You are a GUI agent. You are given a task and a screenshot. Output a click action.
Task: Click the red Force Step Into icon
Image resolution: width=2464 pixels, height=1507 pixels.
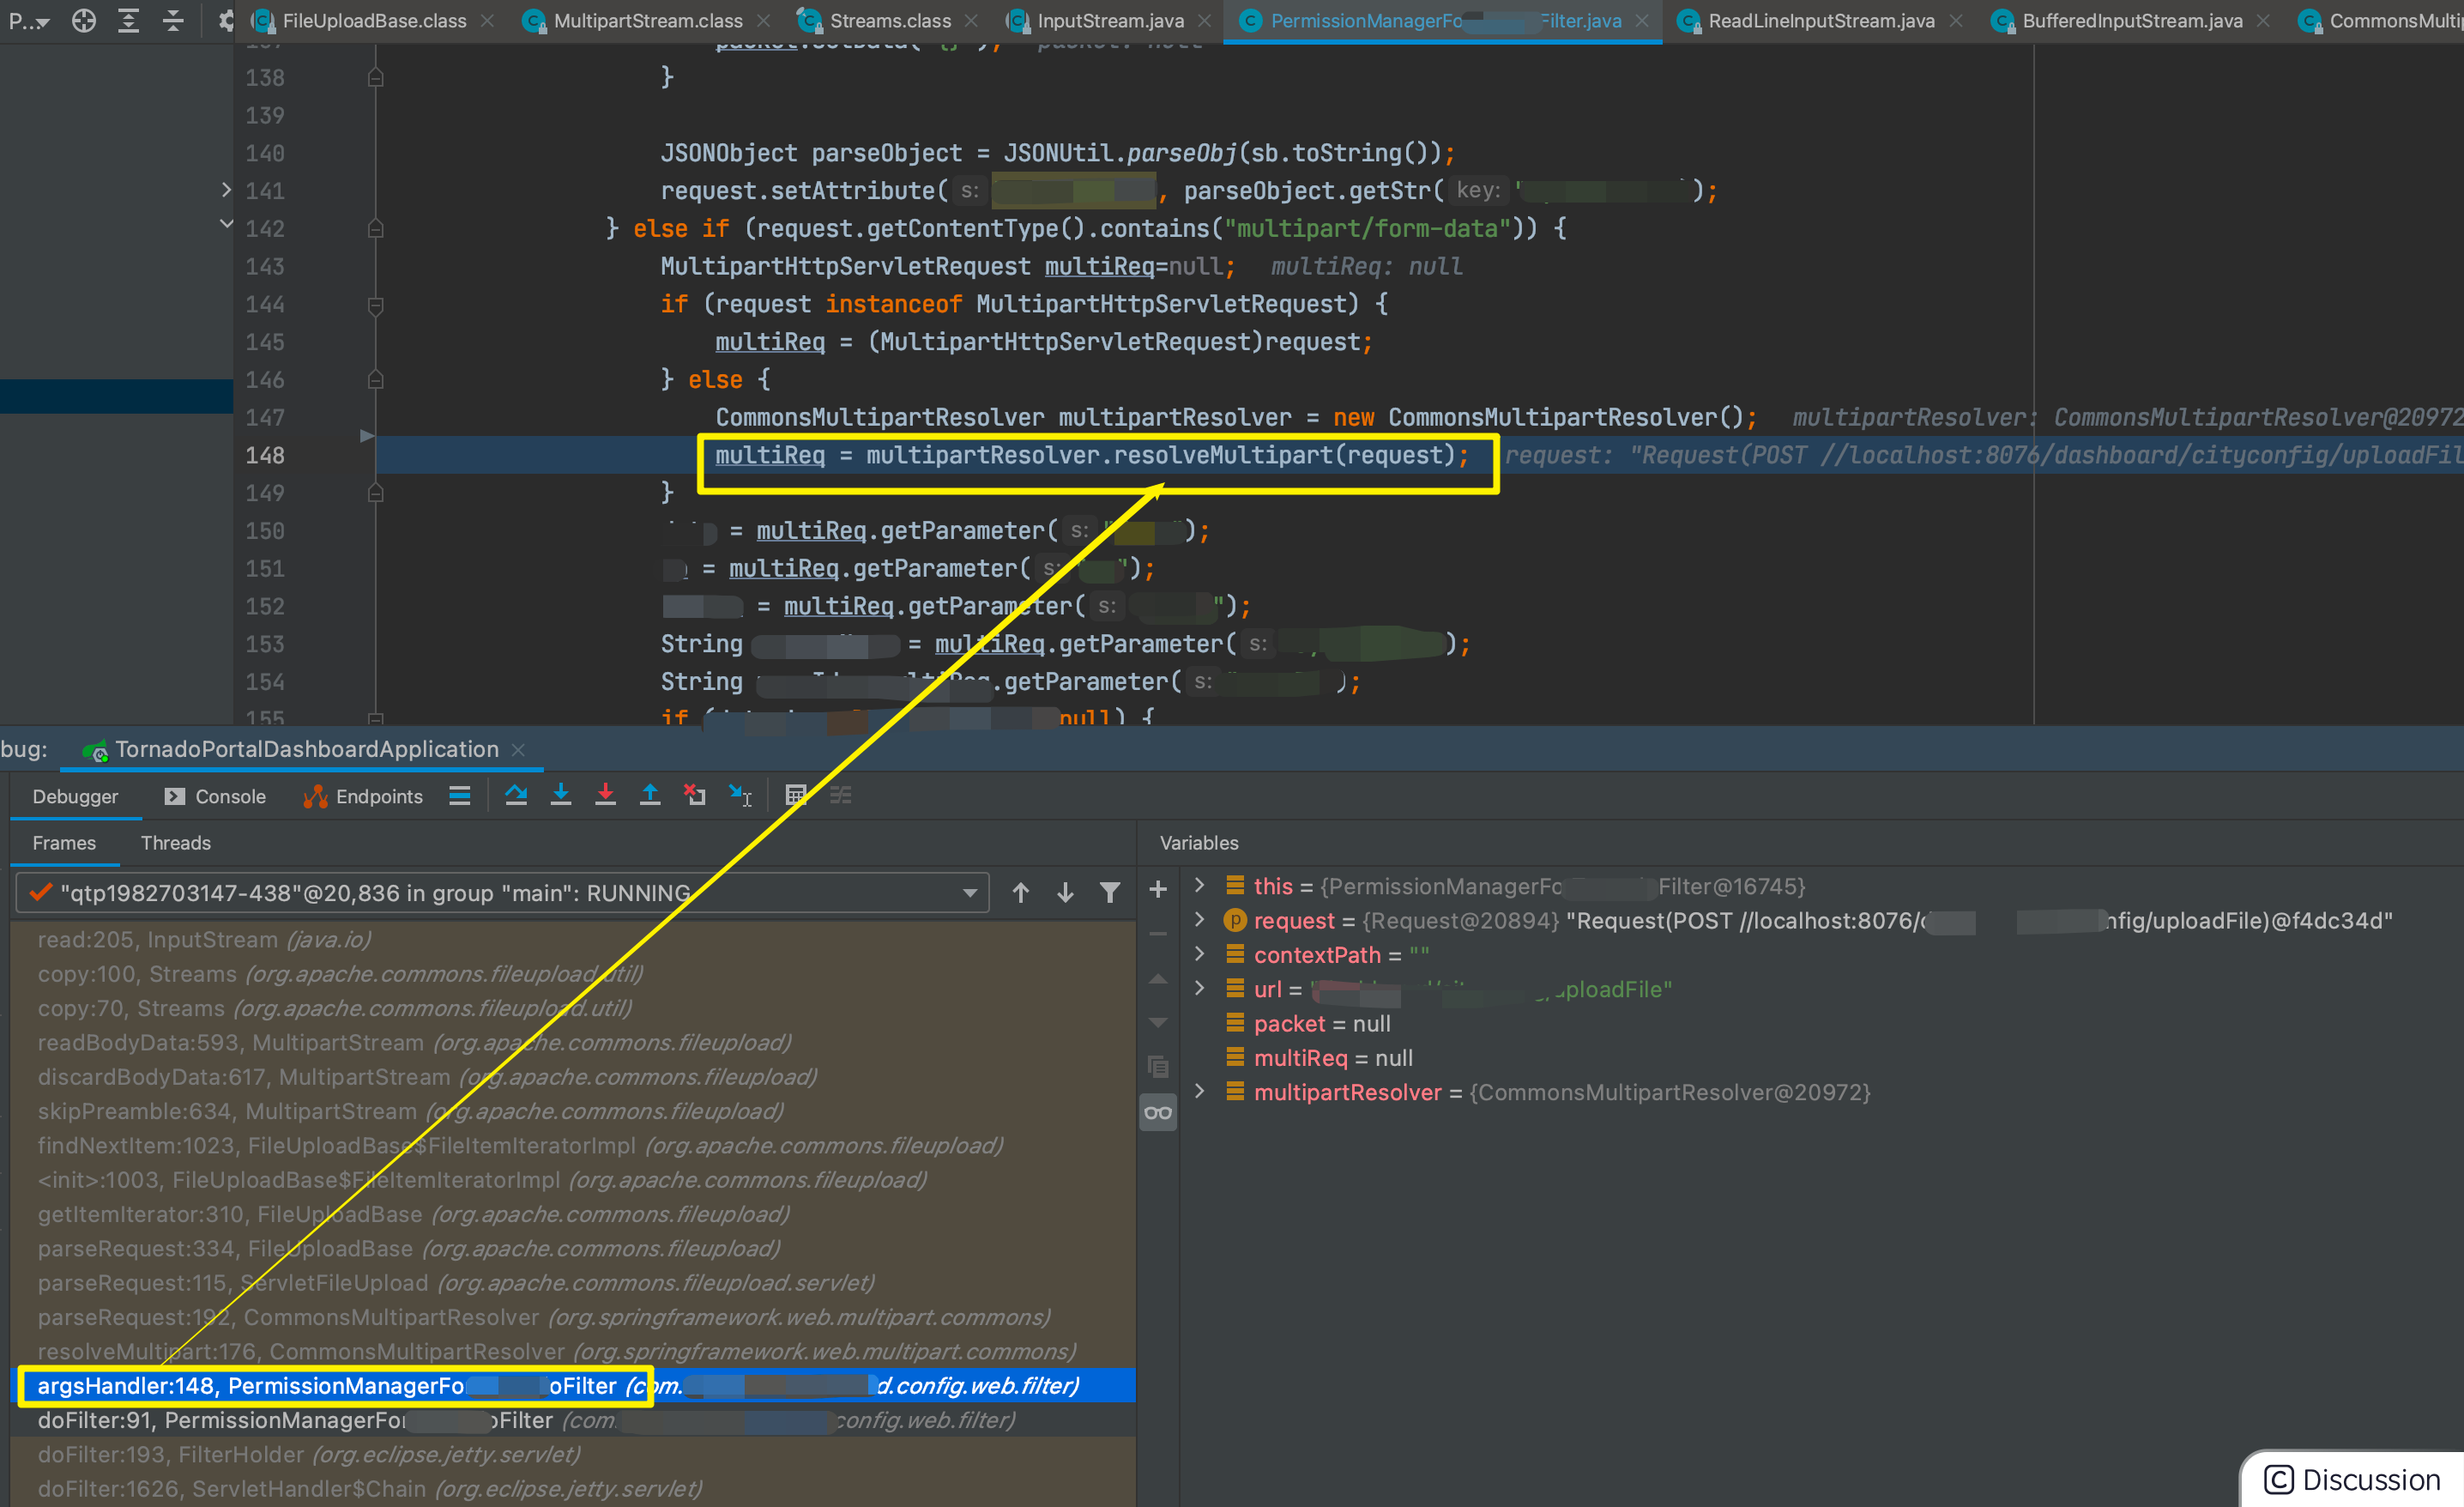605,796
